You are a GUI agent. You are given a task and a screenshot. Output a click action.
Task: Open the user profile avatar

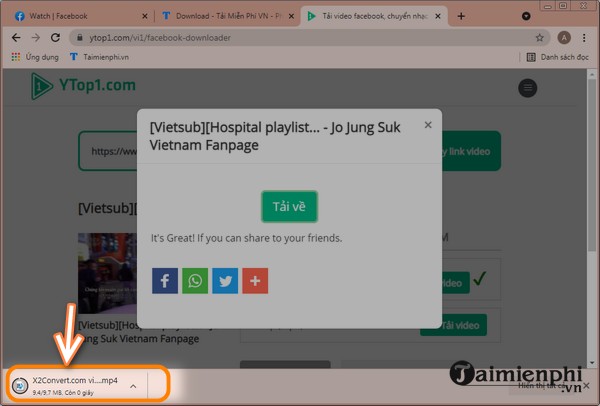pyautogui.click(x=564, y=38)
